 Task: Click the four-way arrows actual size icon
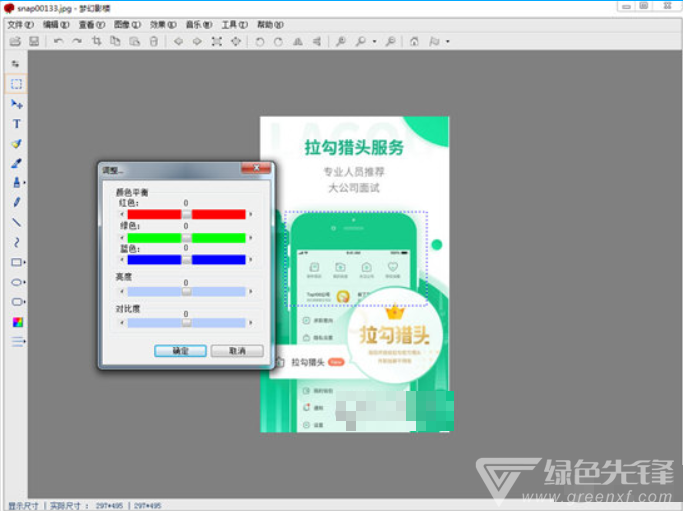point(236,41)
